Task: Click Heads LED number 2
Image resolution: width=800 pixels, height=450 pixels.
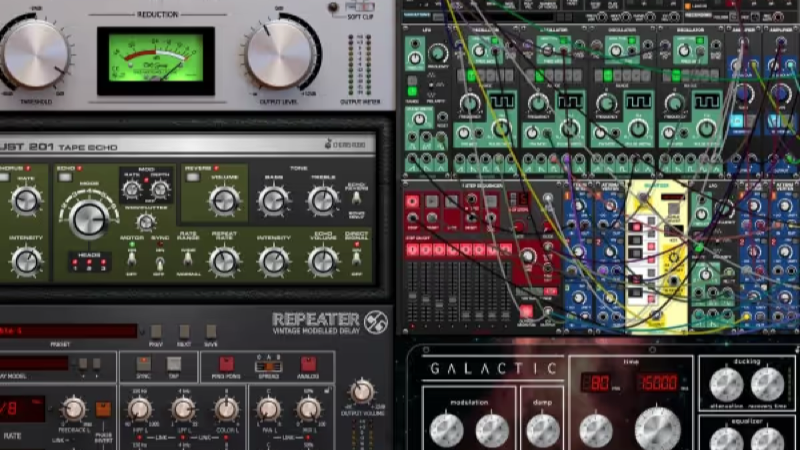Action: click(89, 264)
